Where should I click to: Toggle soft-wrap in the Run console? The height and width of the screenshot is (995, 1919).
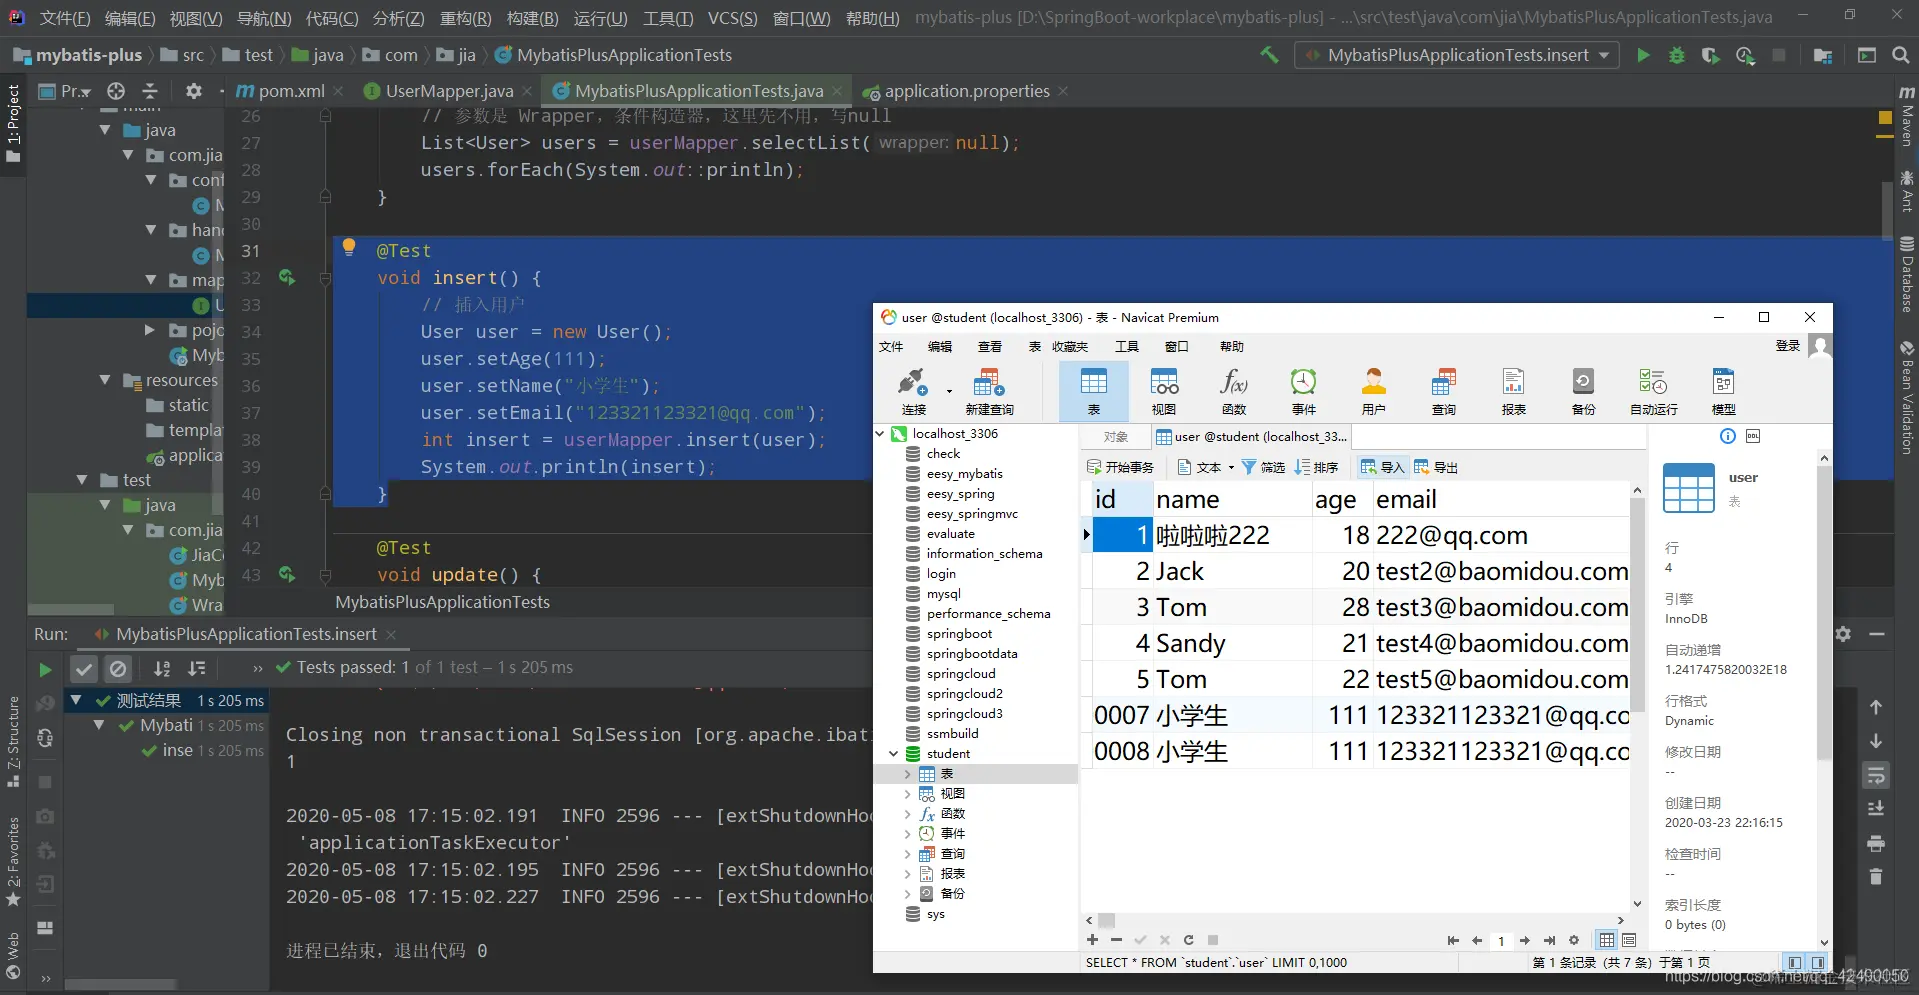point(1876,775)
